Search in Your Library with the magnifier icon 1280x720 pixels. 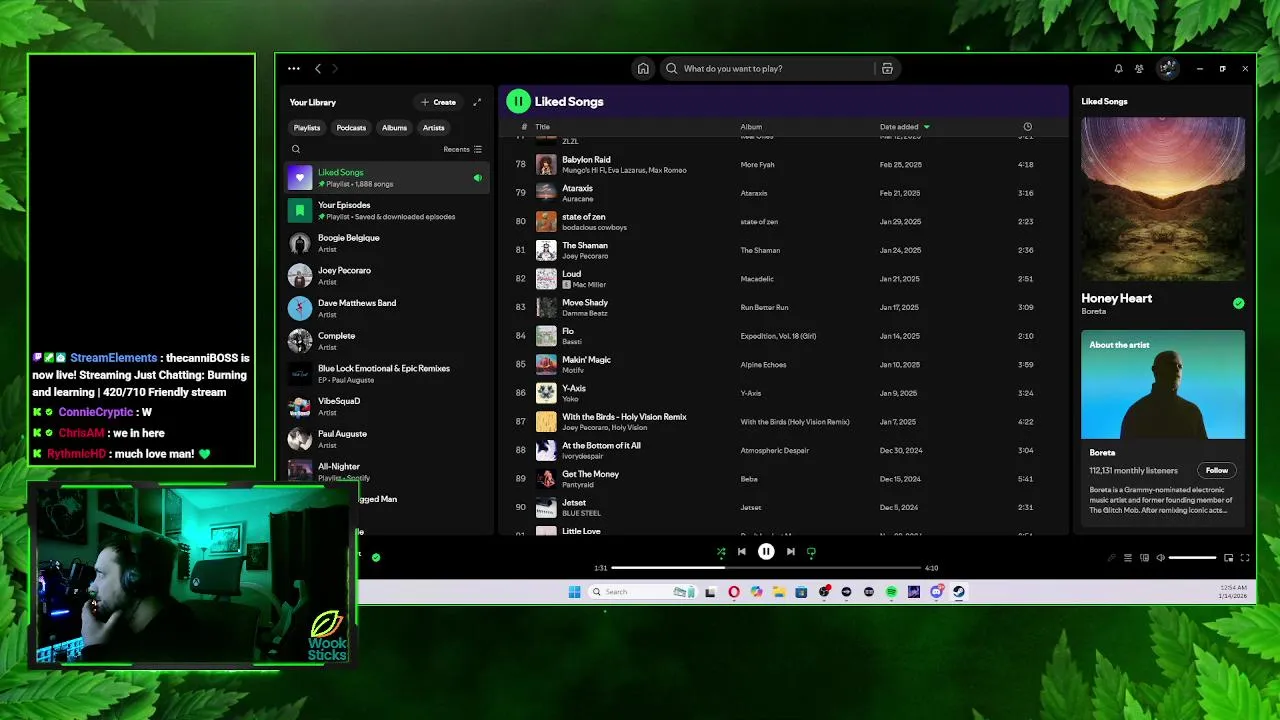pos(296,149)
